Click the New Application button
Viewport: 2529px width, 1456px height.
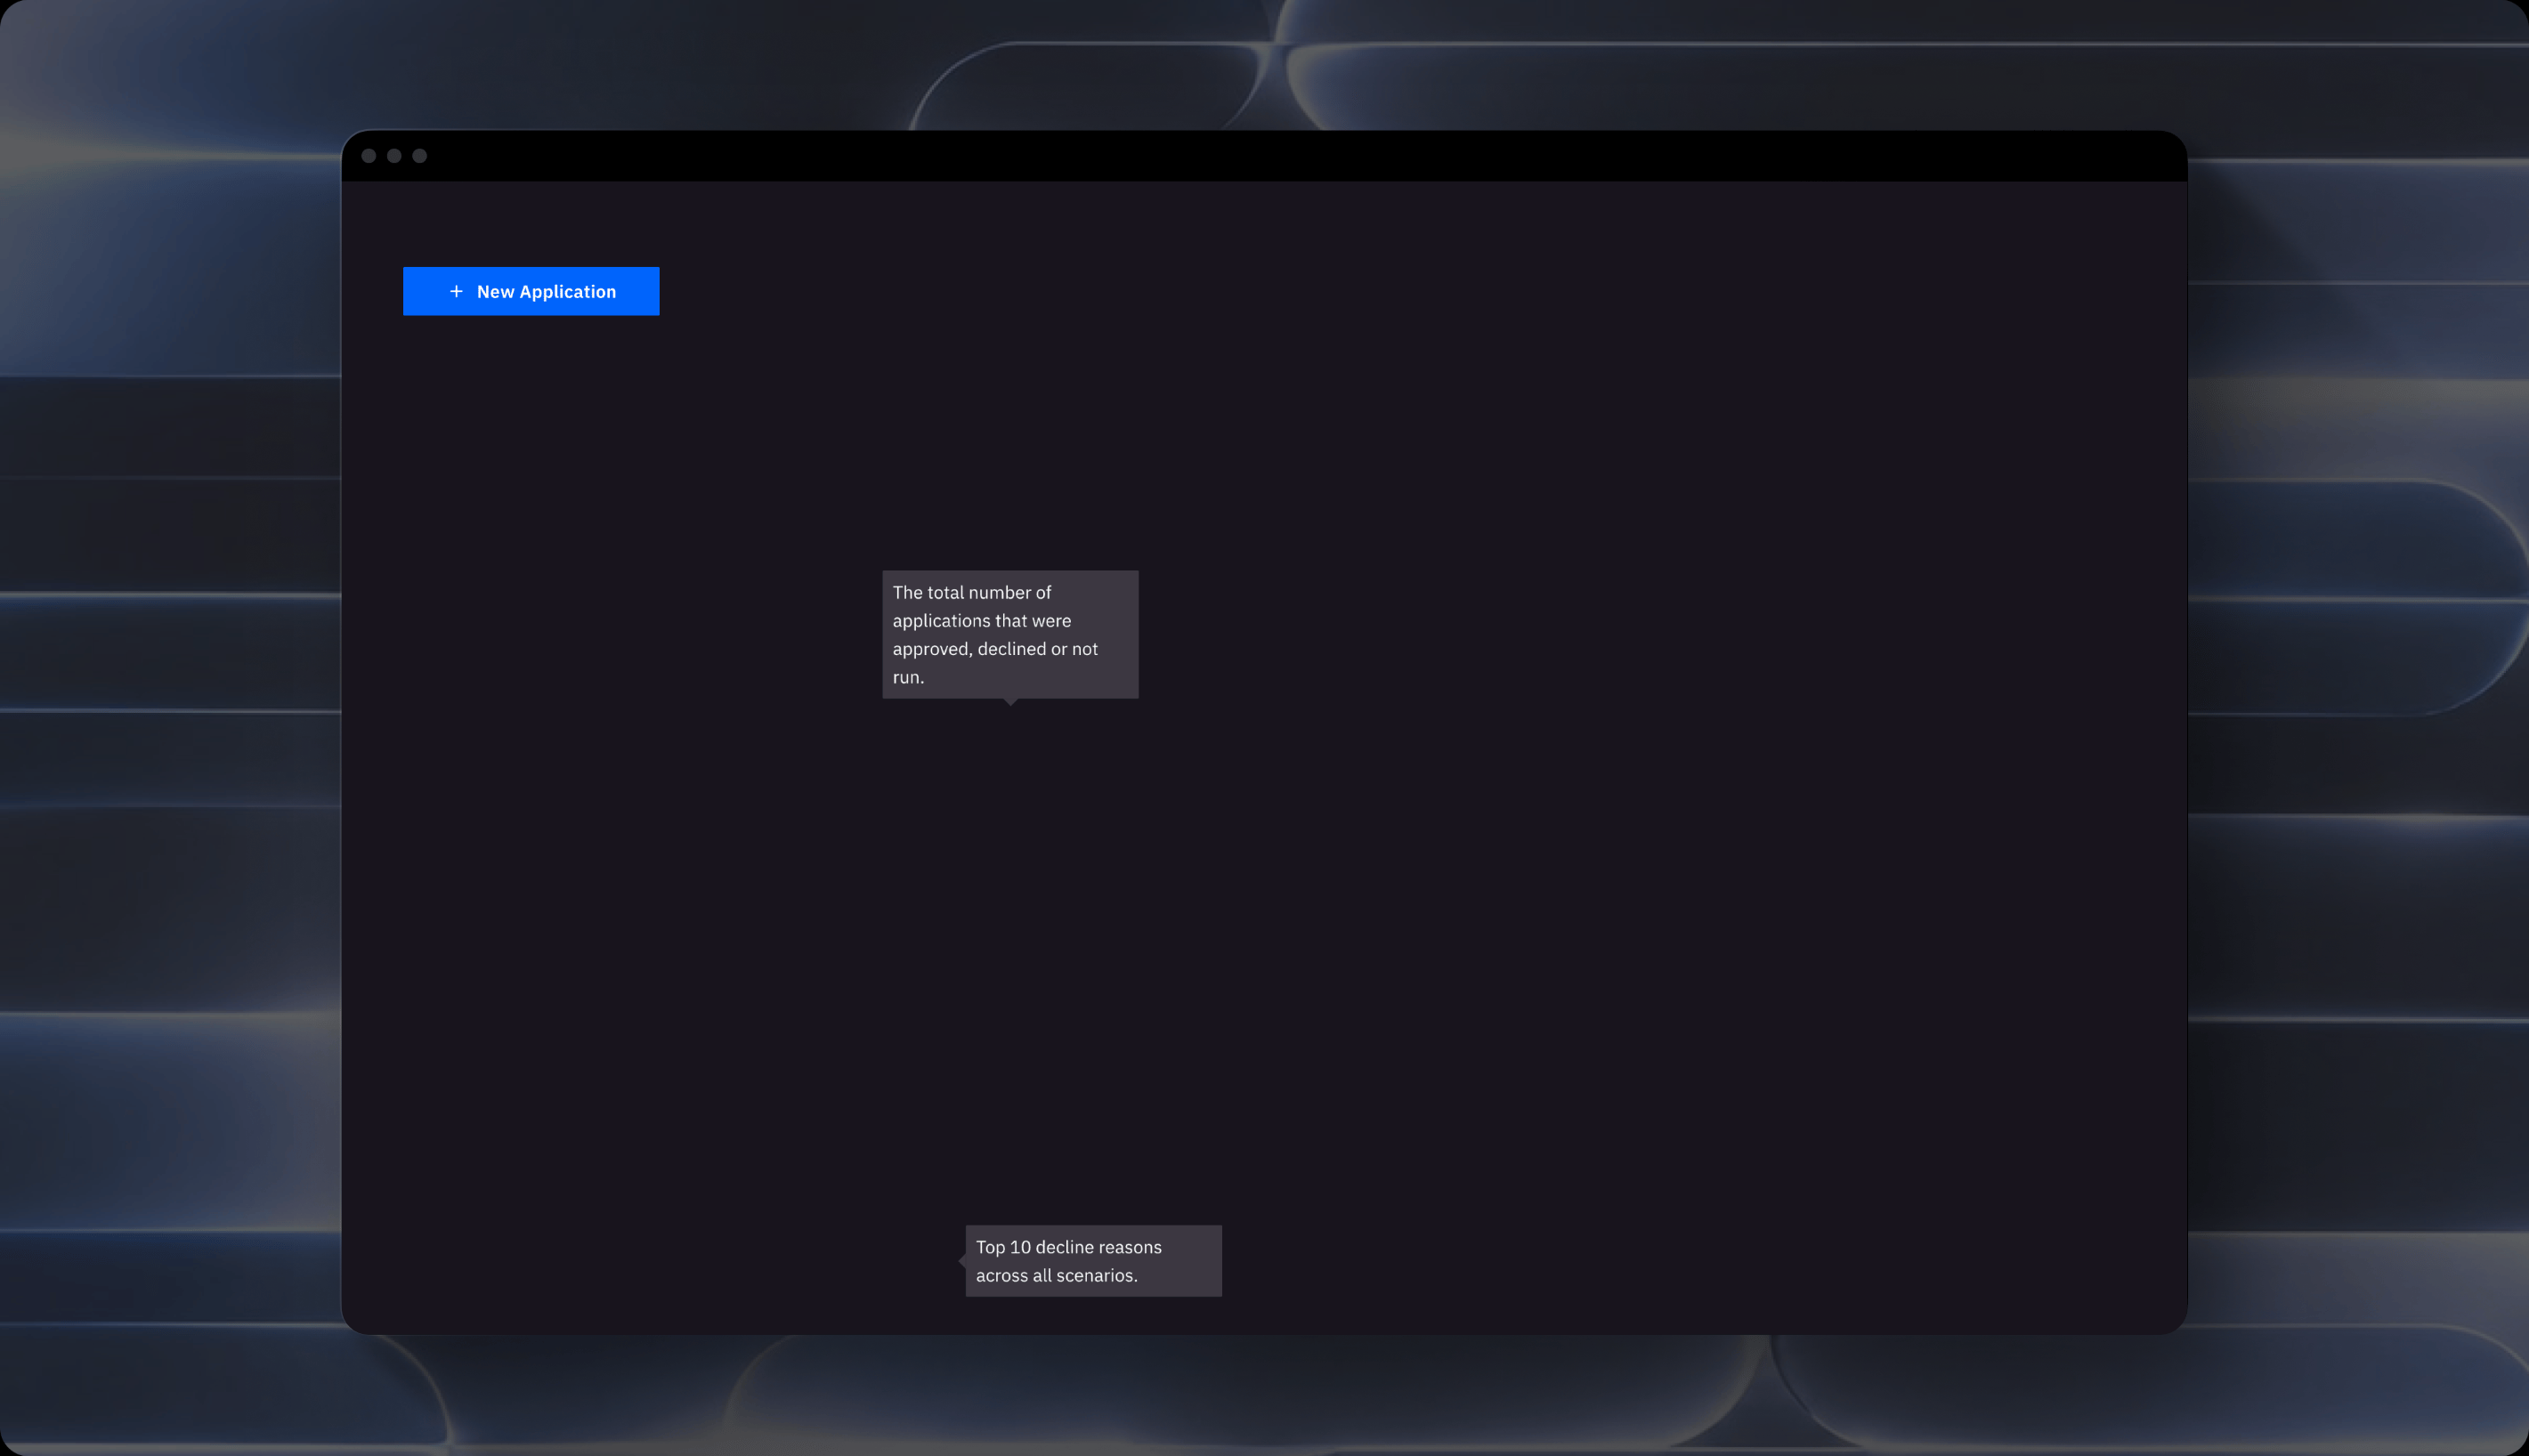click(x=531, y=291)
